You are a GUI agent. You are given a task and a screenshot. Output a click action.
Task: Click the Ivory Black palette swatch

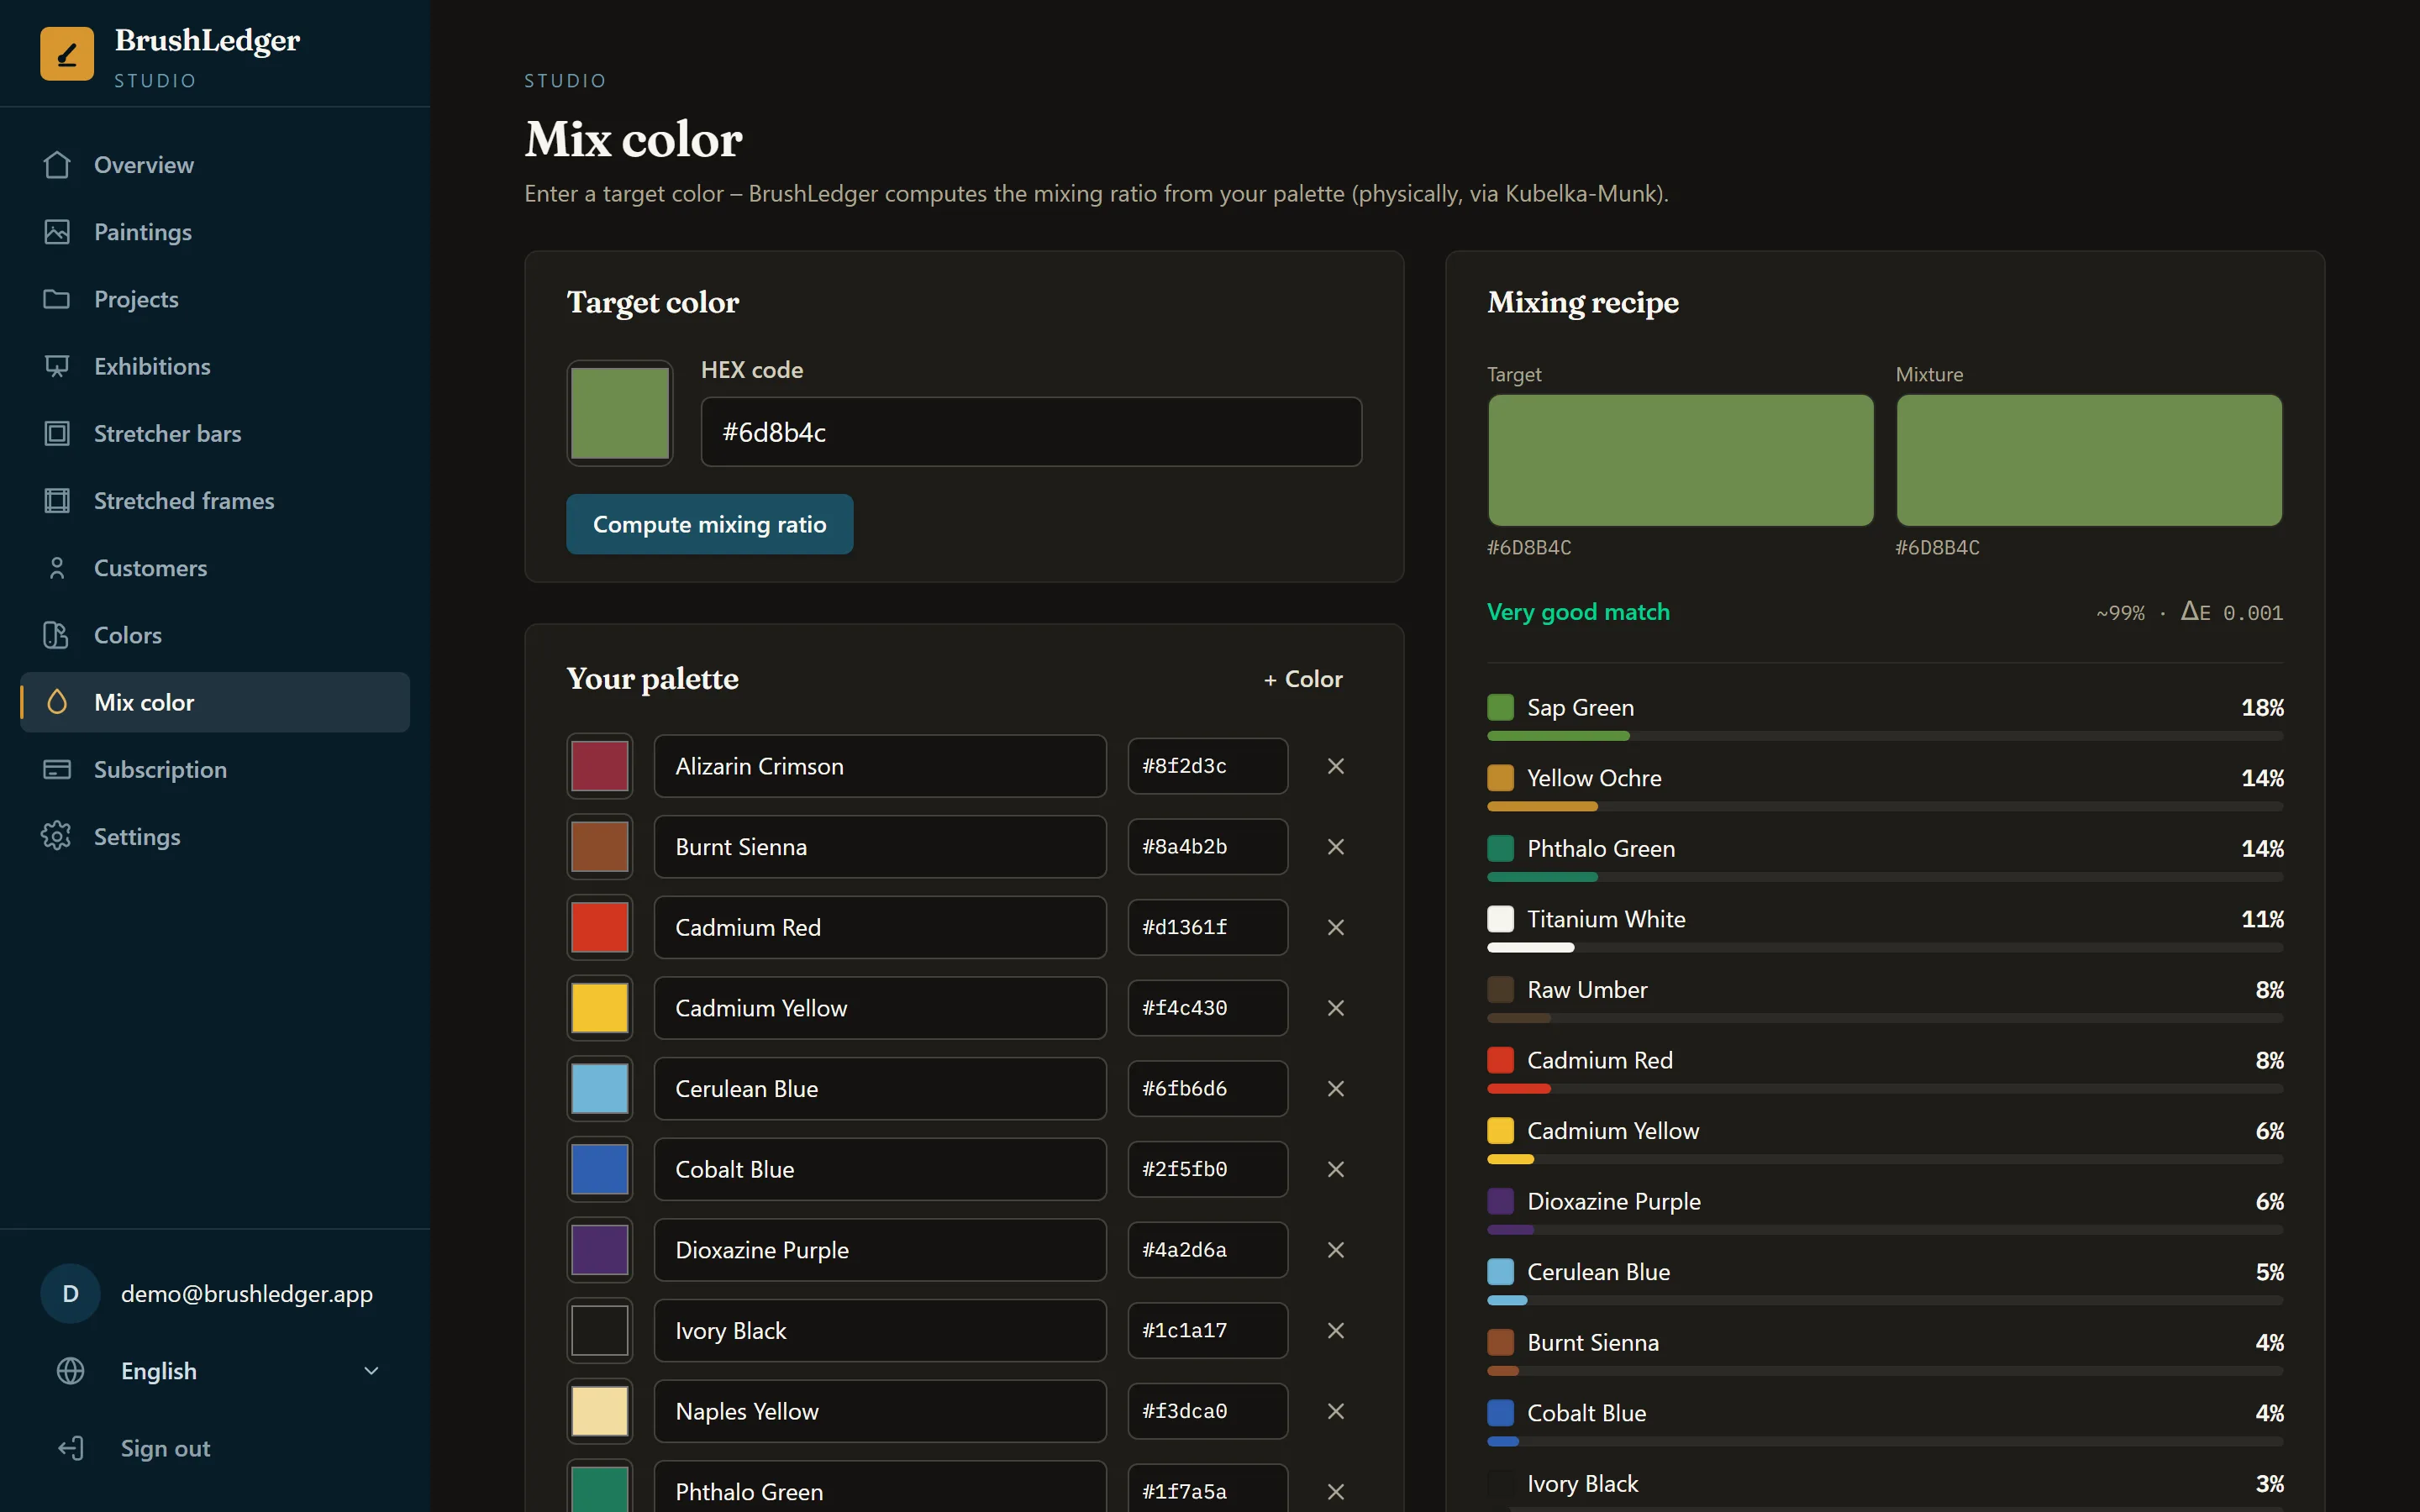coord(600,1331)
